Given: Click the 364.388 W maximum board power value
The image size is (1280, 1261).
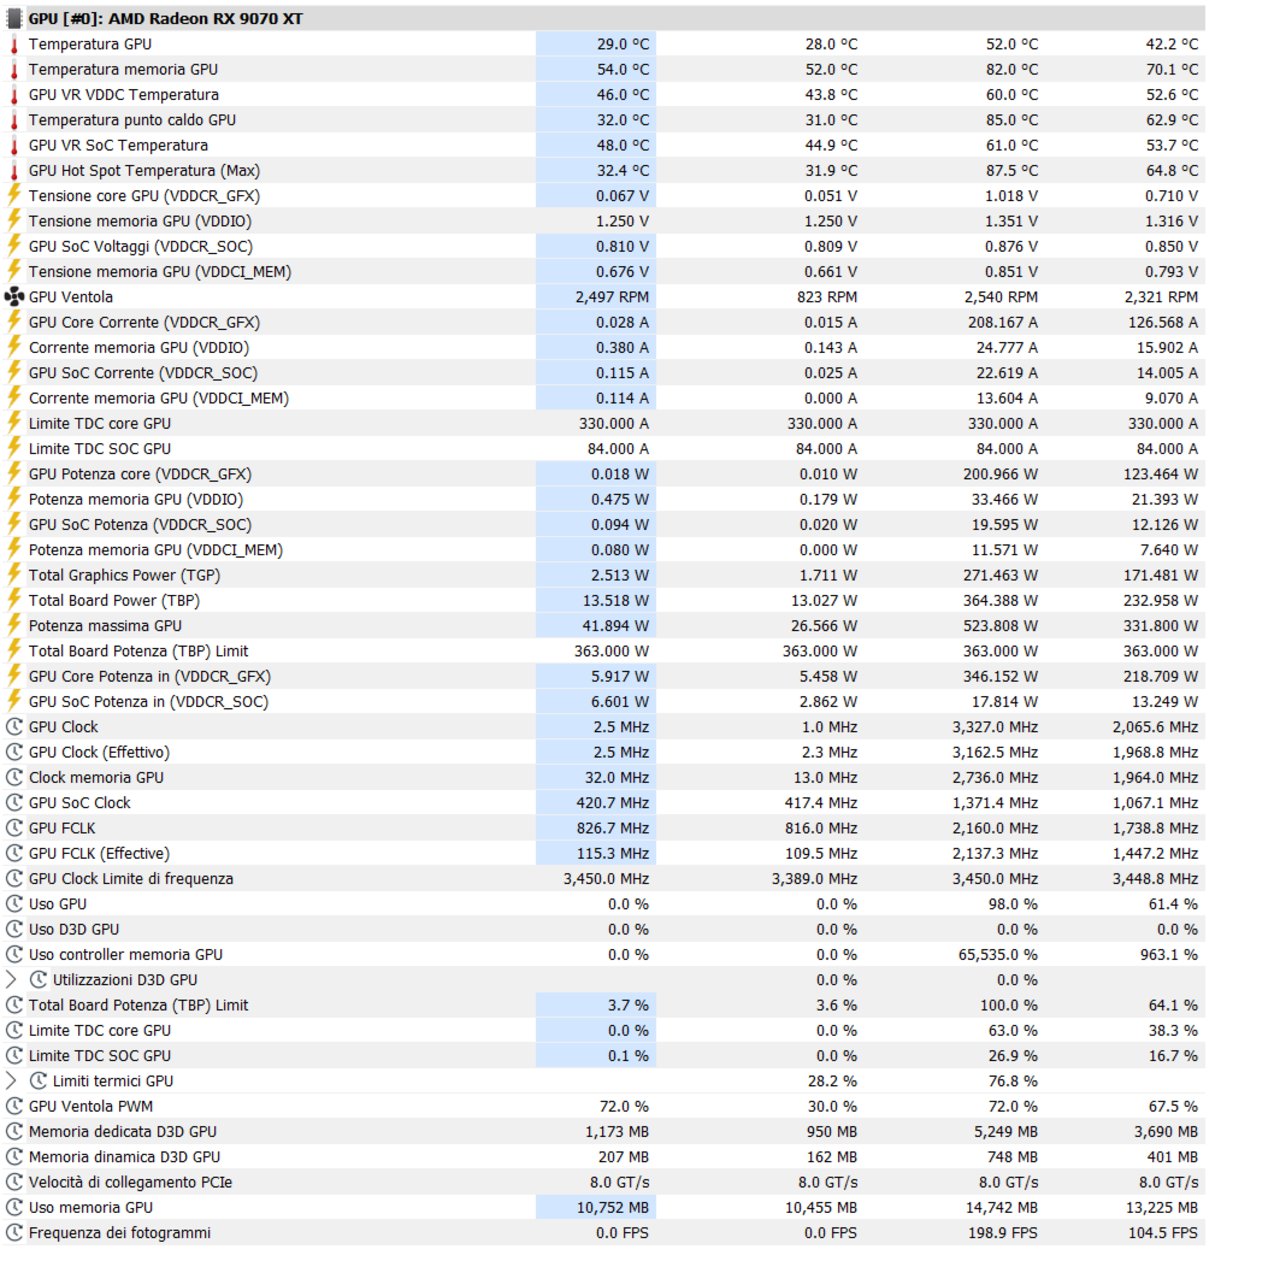Looking at the screenshot, I should tap(1001, 600).
